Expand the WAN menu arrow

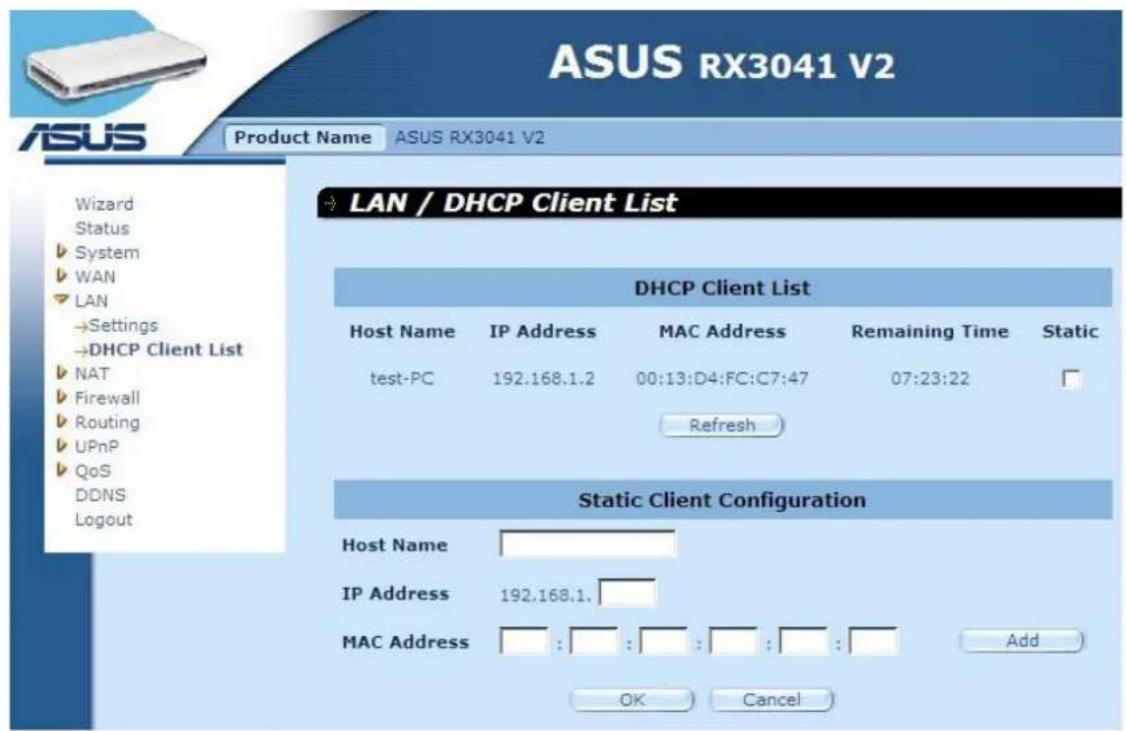point(62,276)
